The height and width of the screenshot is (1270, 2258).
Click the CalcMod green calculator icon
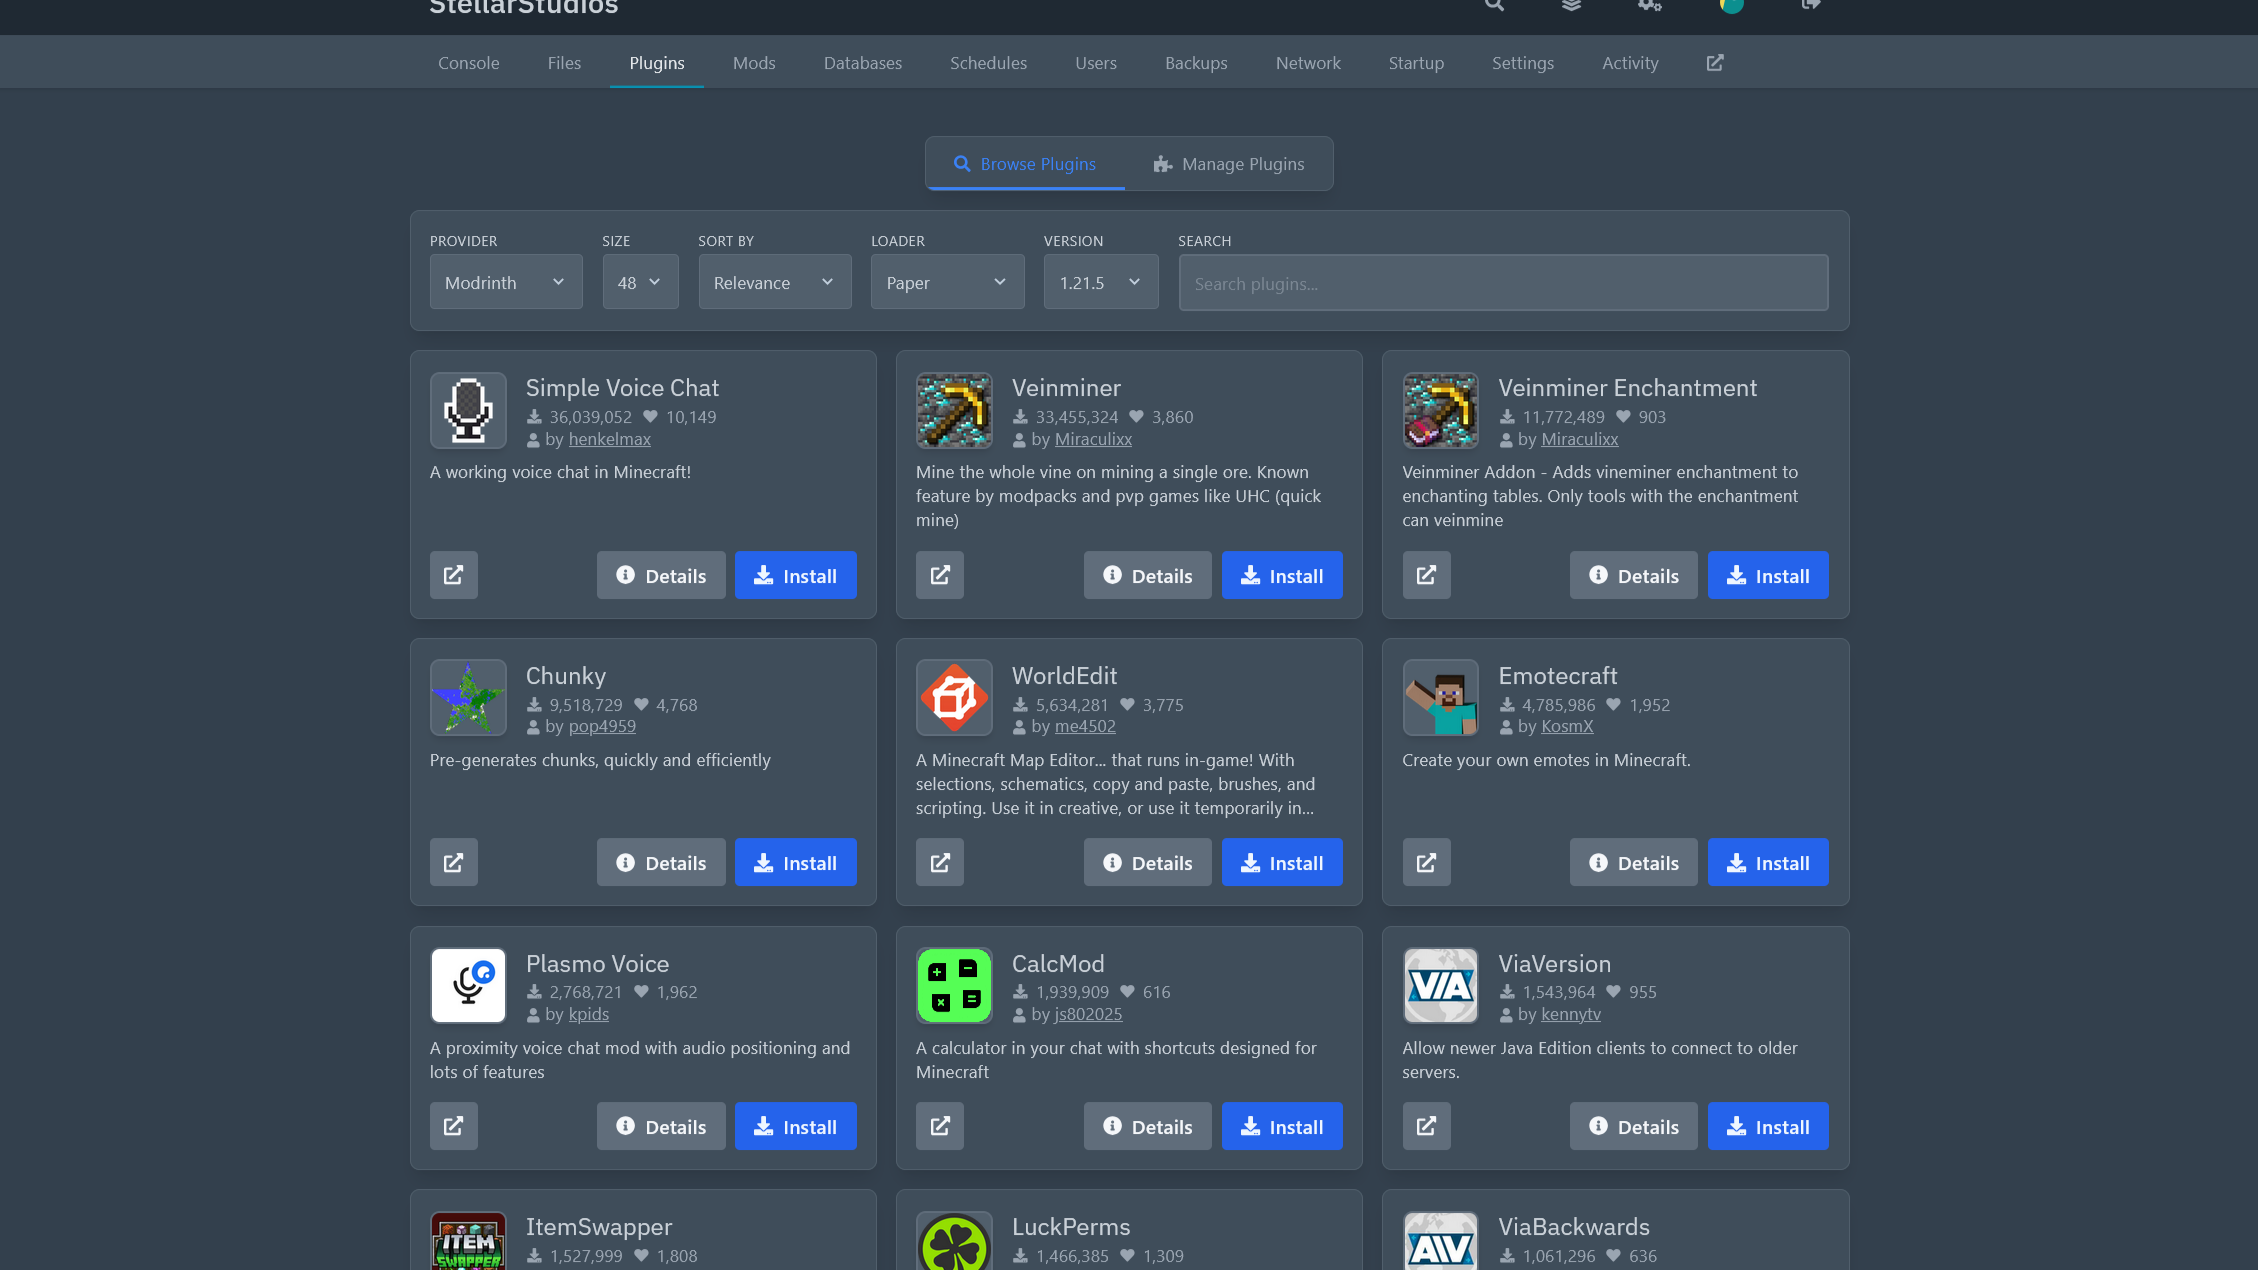pos(954,986)
